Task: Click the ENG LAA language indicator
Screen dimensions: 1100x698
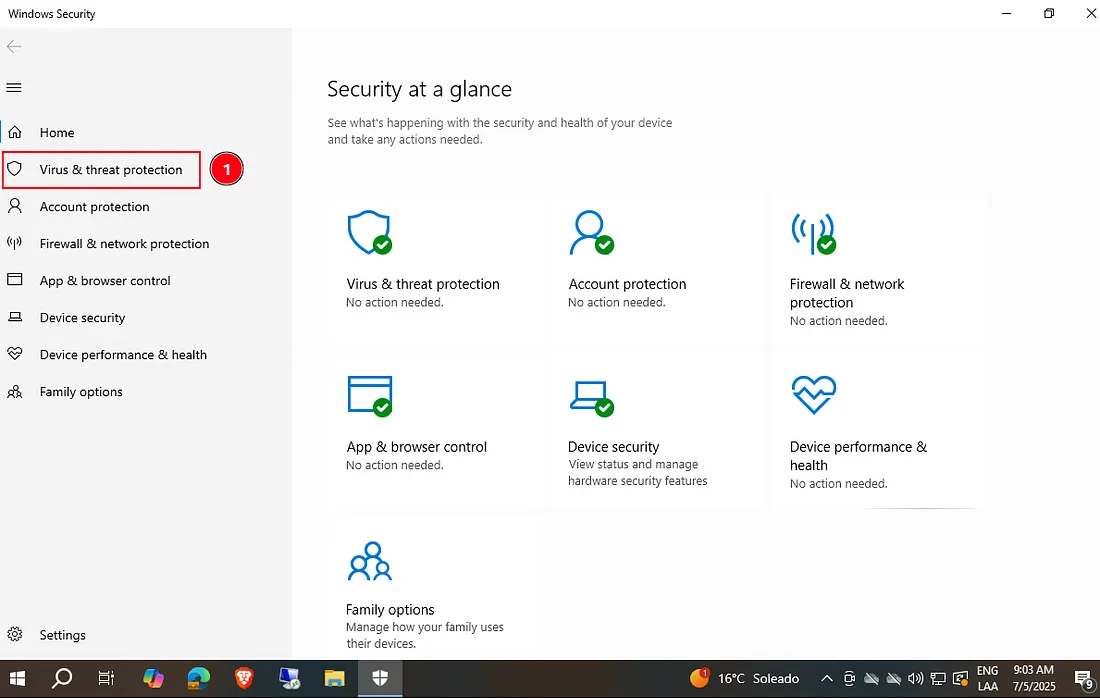Action: click(x=988, y=678)
